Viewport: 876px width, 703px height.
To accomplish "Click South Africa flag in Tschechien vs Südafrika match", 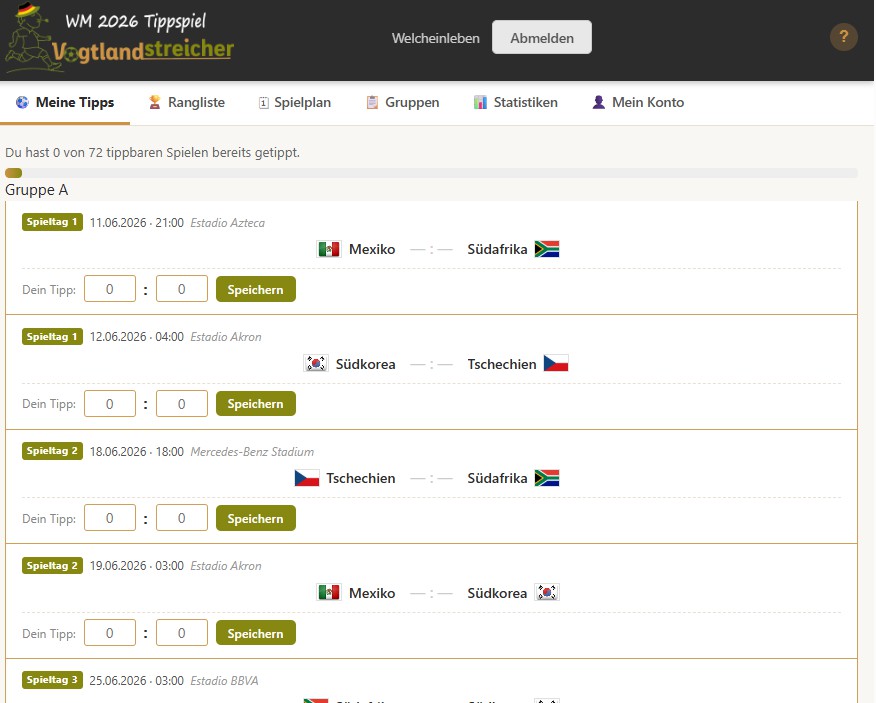I will coord(547,478).
